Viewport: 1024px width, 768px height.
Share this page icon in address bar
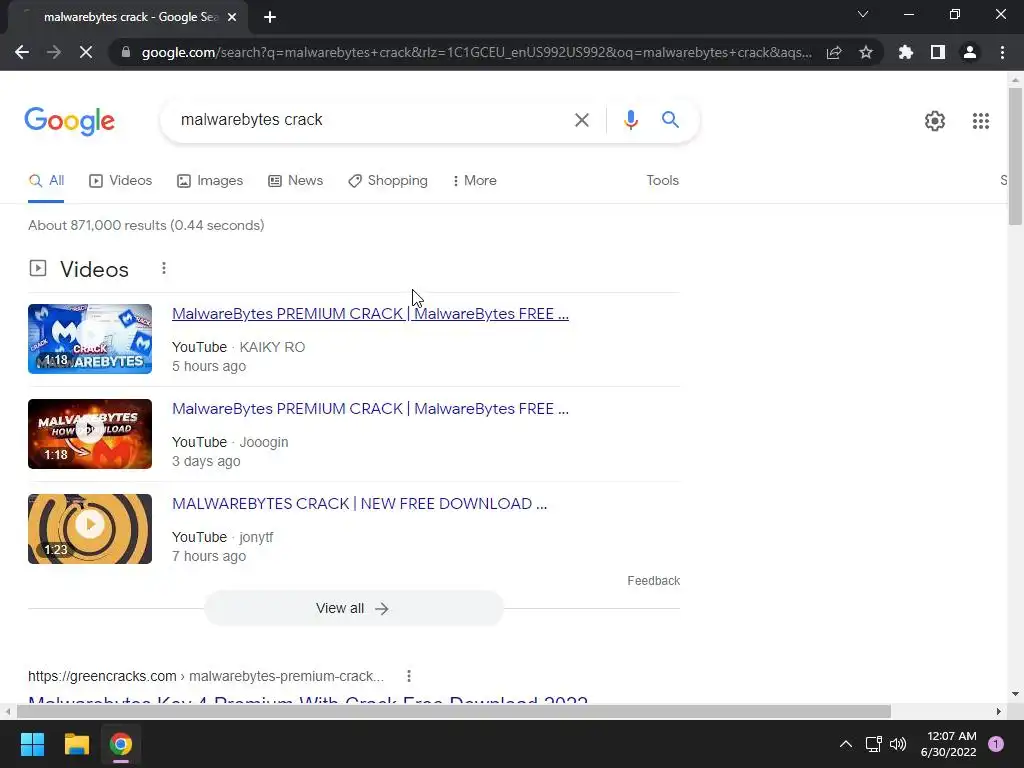[834, 52]
